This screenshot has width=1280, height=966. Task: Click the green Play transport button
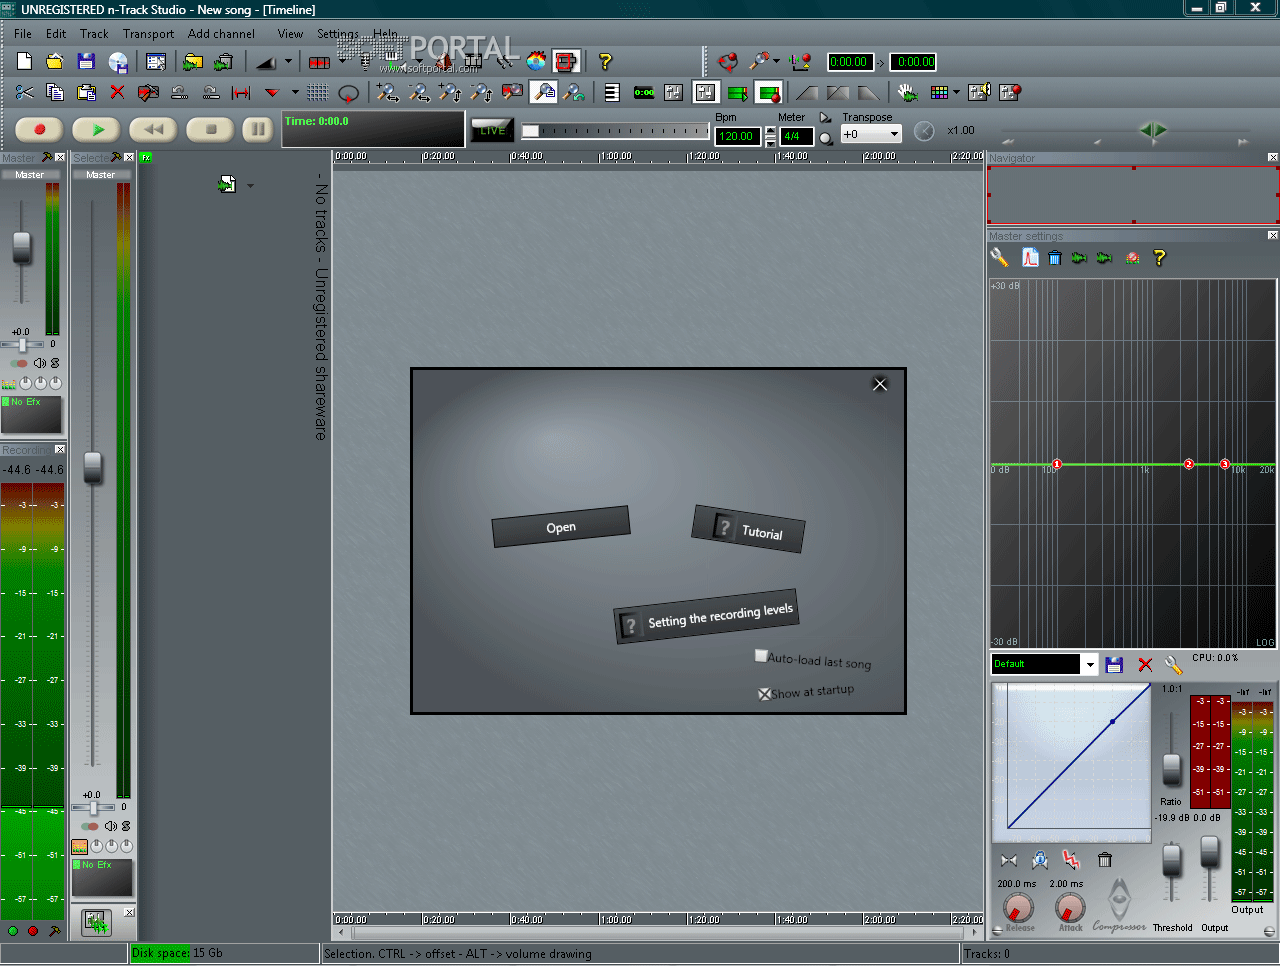tap(97, 130)
